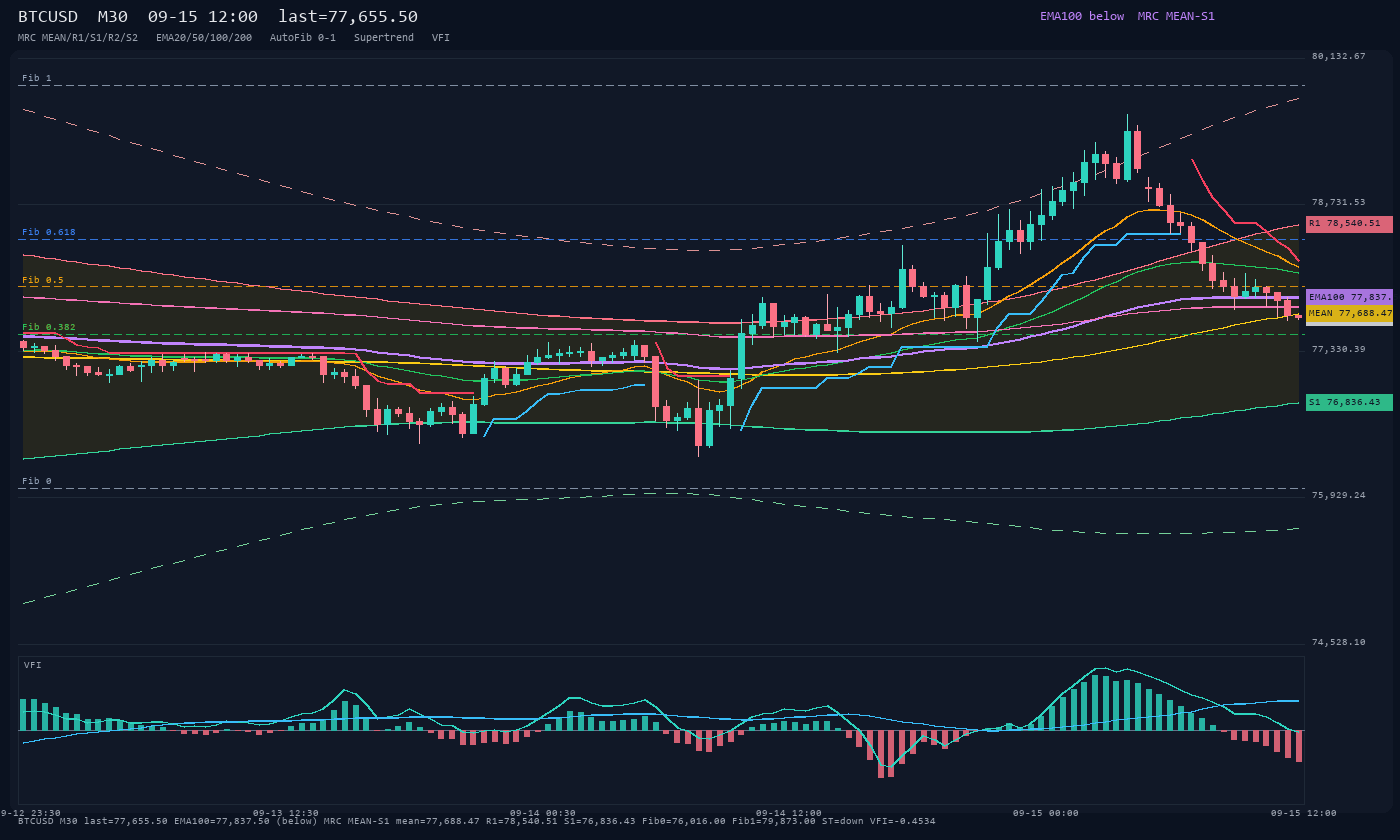Click the 09-12 23:30 time axis label
The image size is (1400, 840).
click(x=30, y=813)
